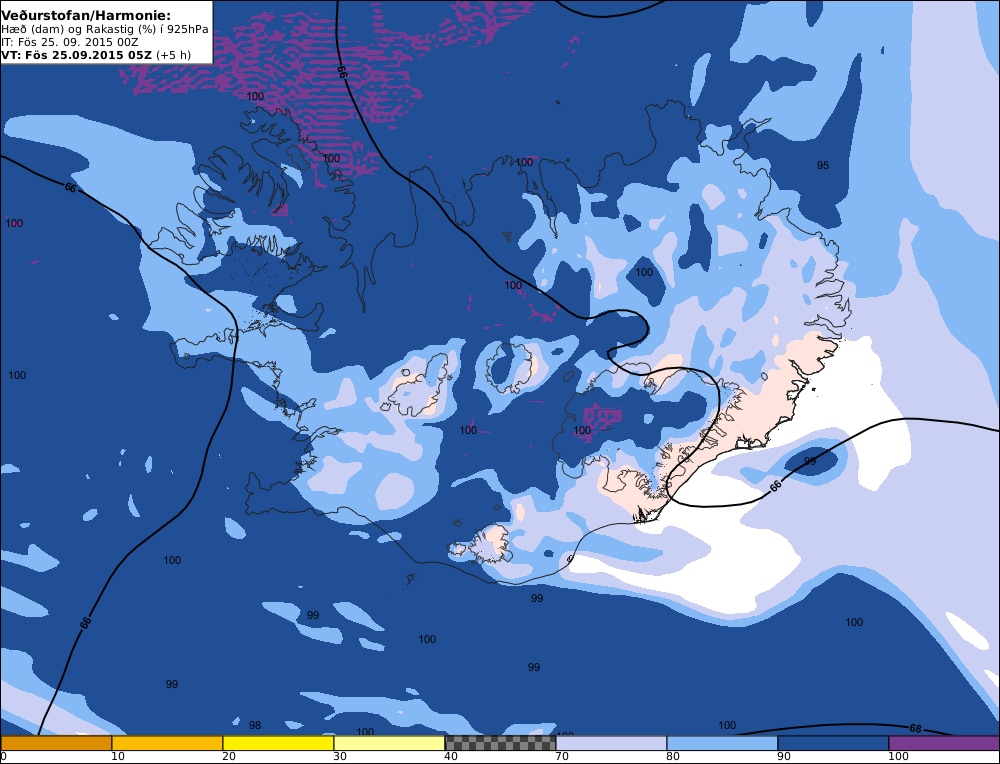Click the purple above-100 legend band

point(944,743)
